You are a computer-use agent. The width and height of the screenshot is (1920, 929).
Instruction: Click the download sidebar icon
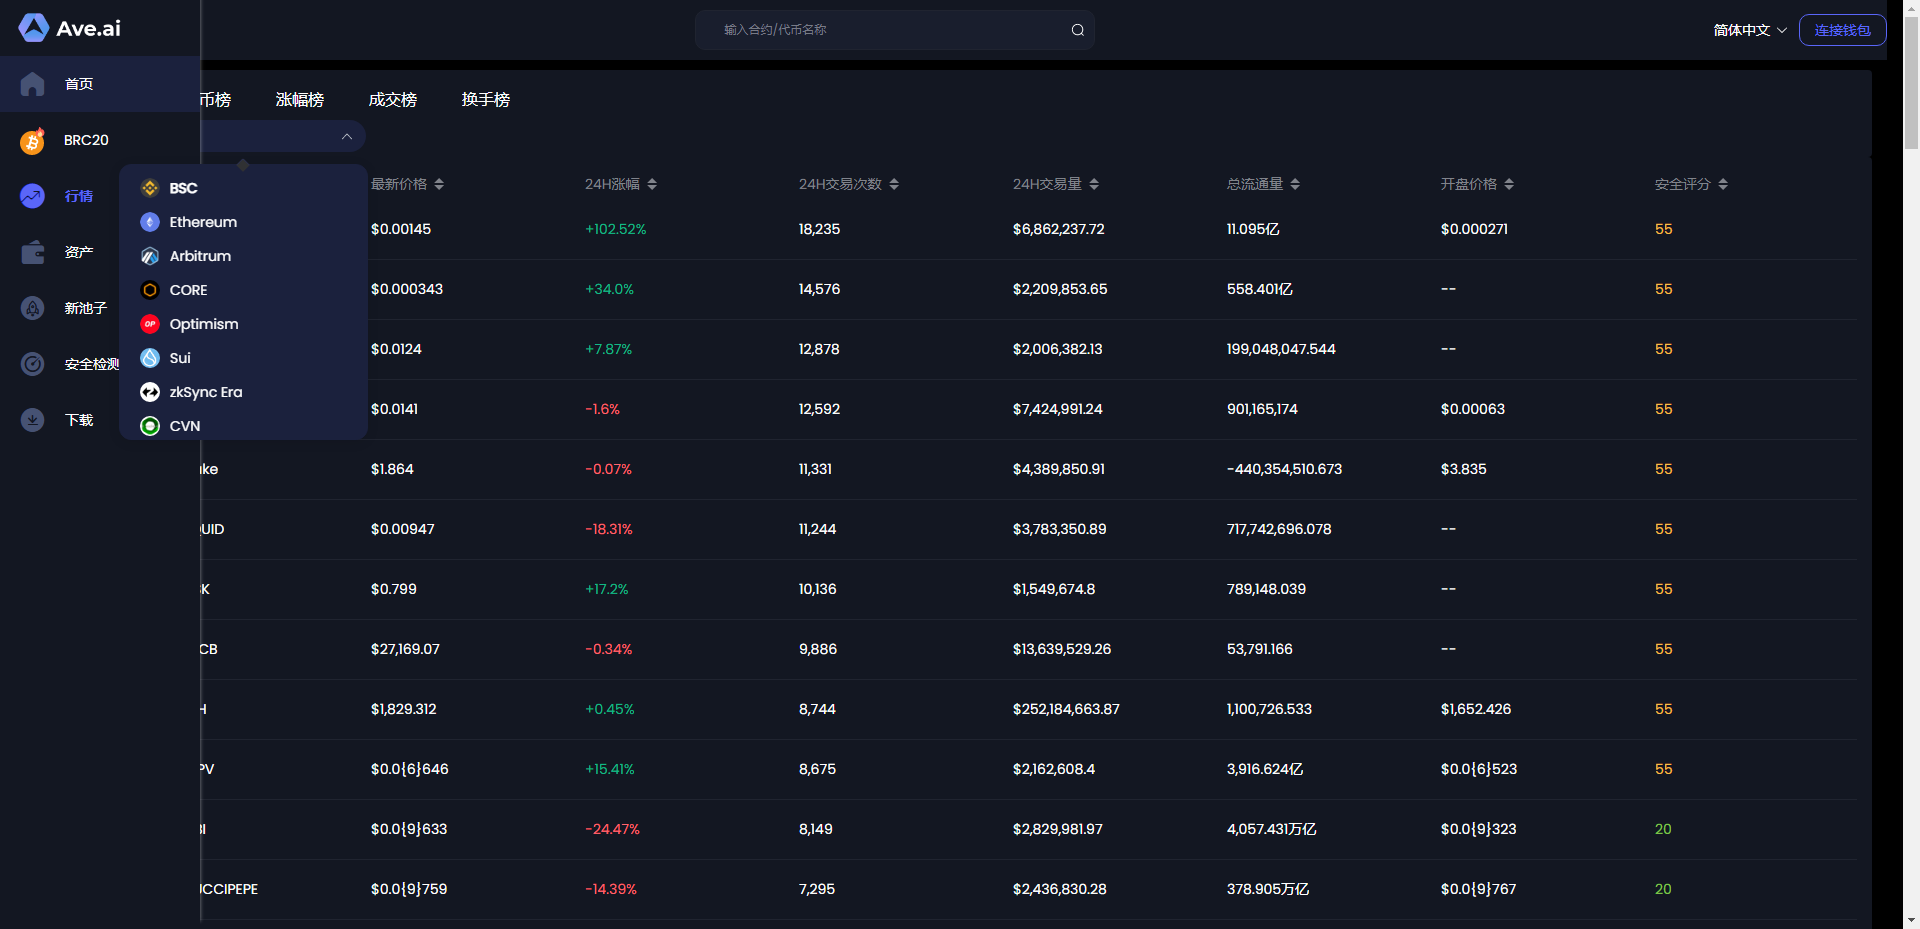[x=32, y=420]
